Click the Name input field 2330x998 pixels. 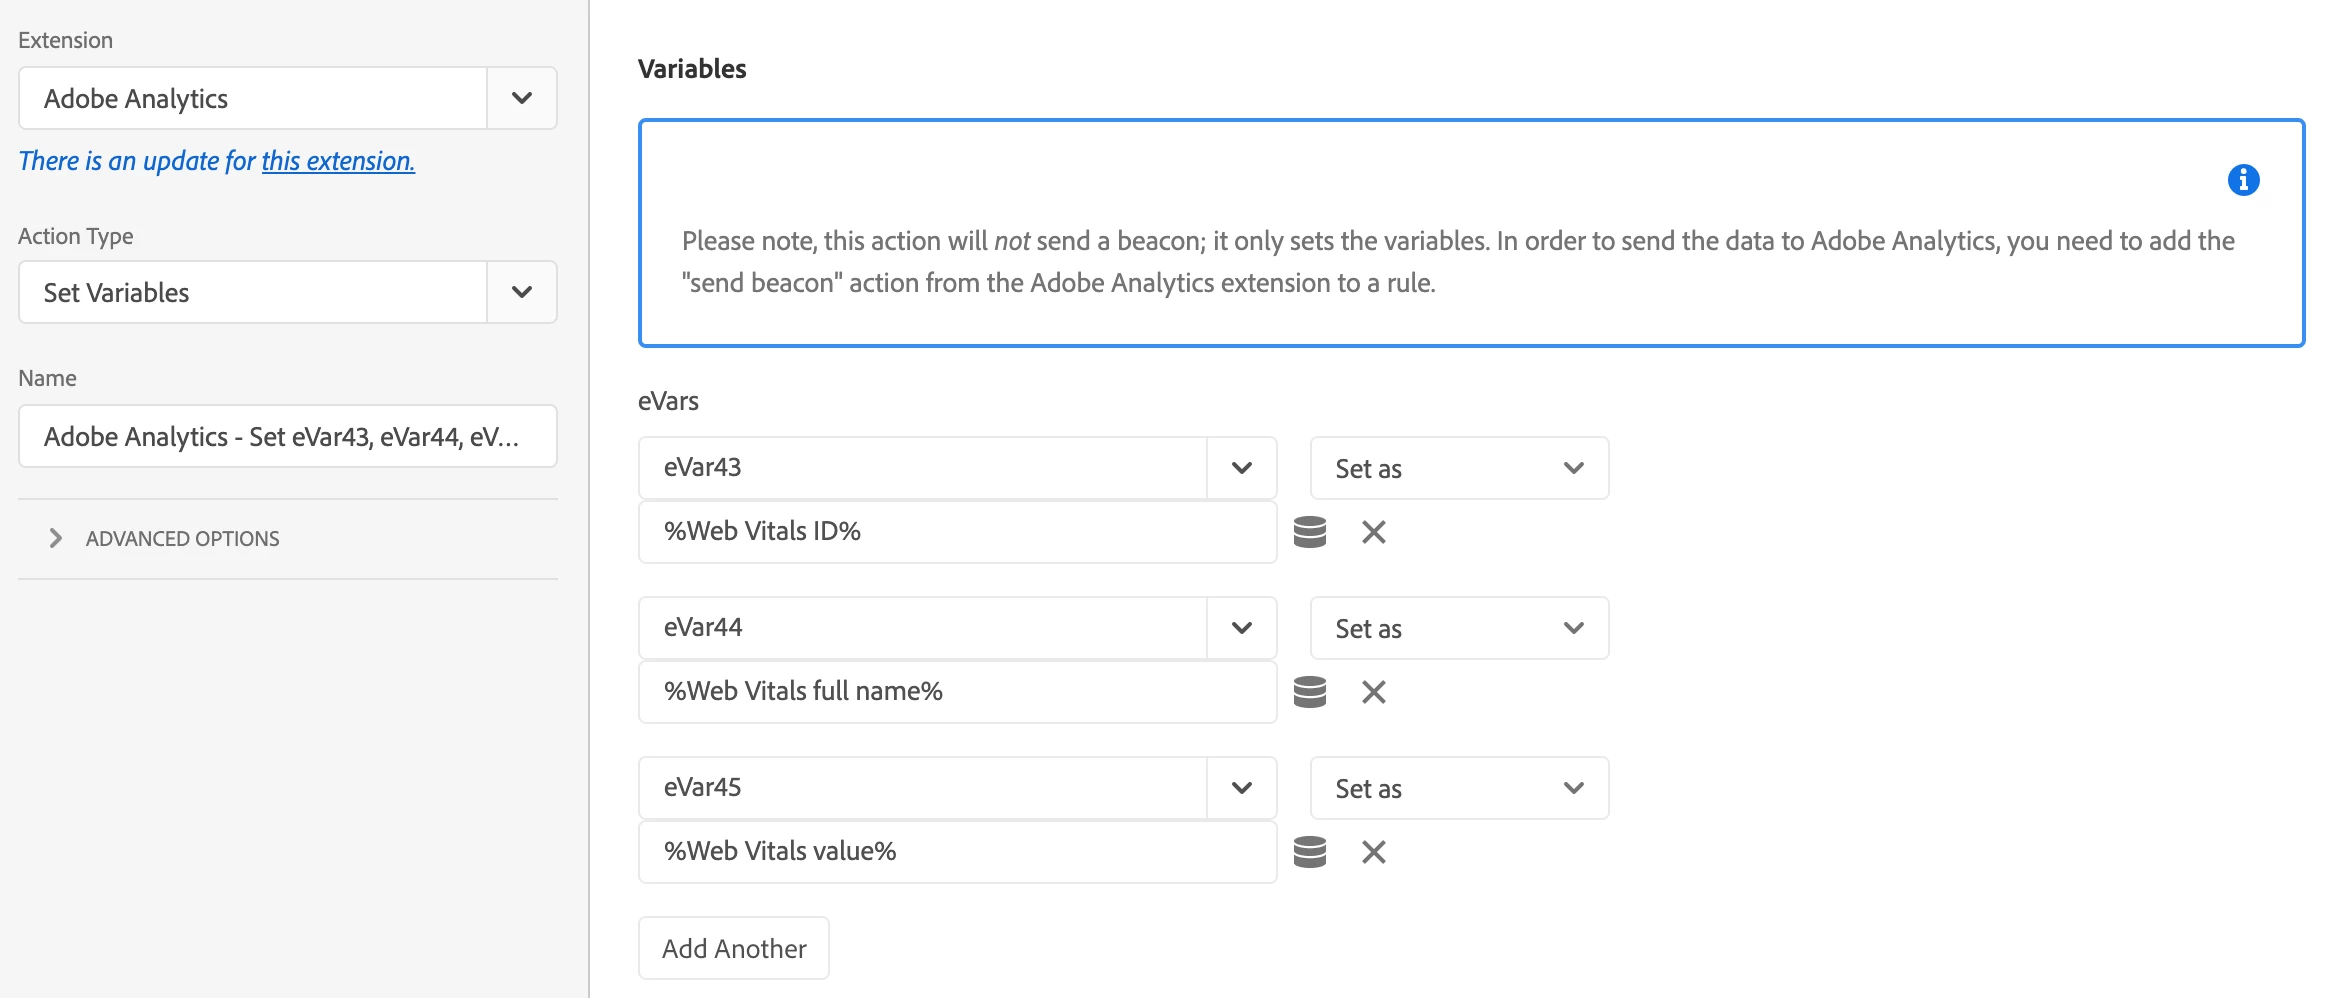click(287, 436)
